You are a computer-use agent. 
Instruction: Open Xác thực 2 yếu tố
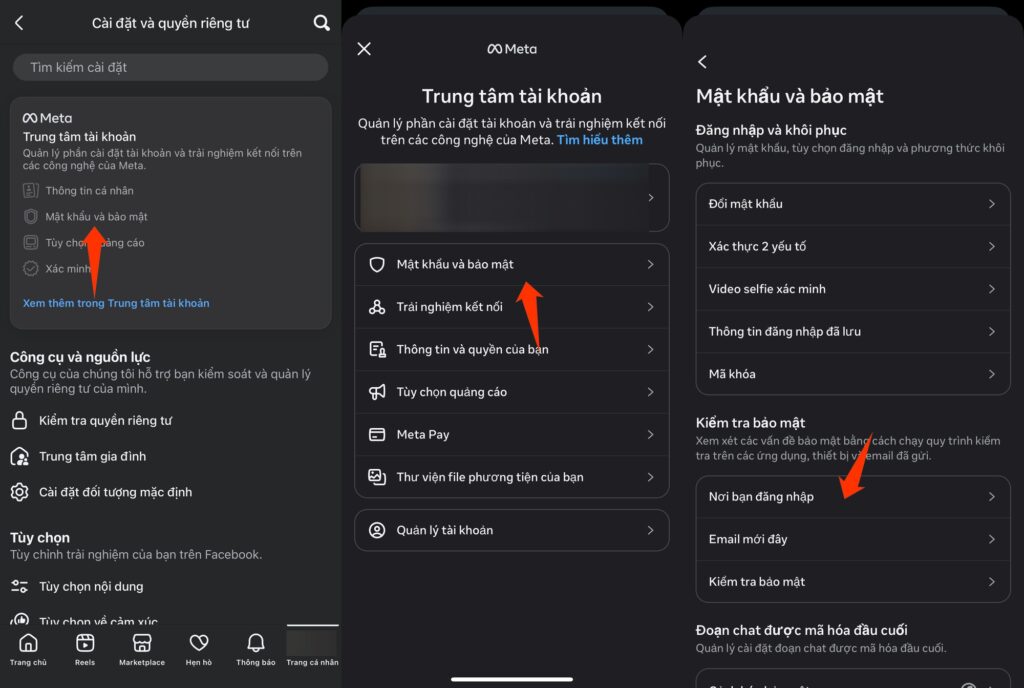point(853,246)
